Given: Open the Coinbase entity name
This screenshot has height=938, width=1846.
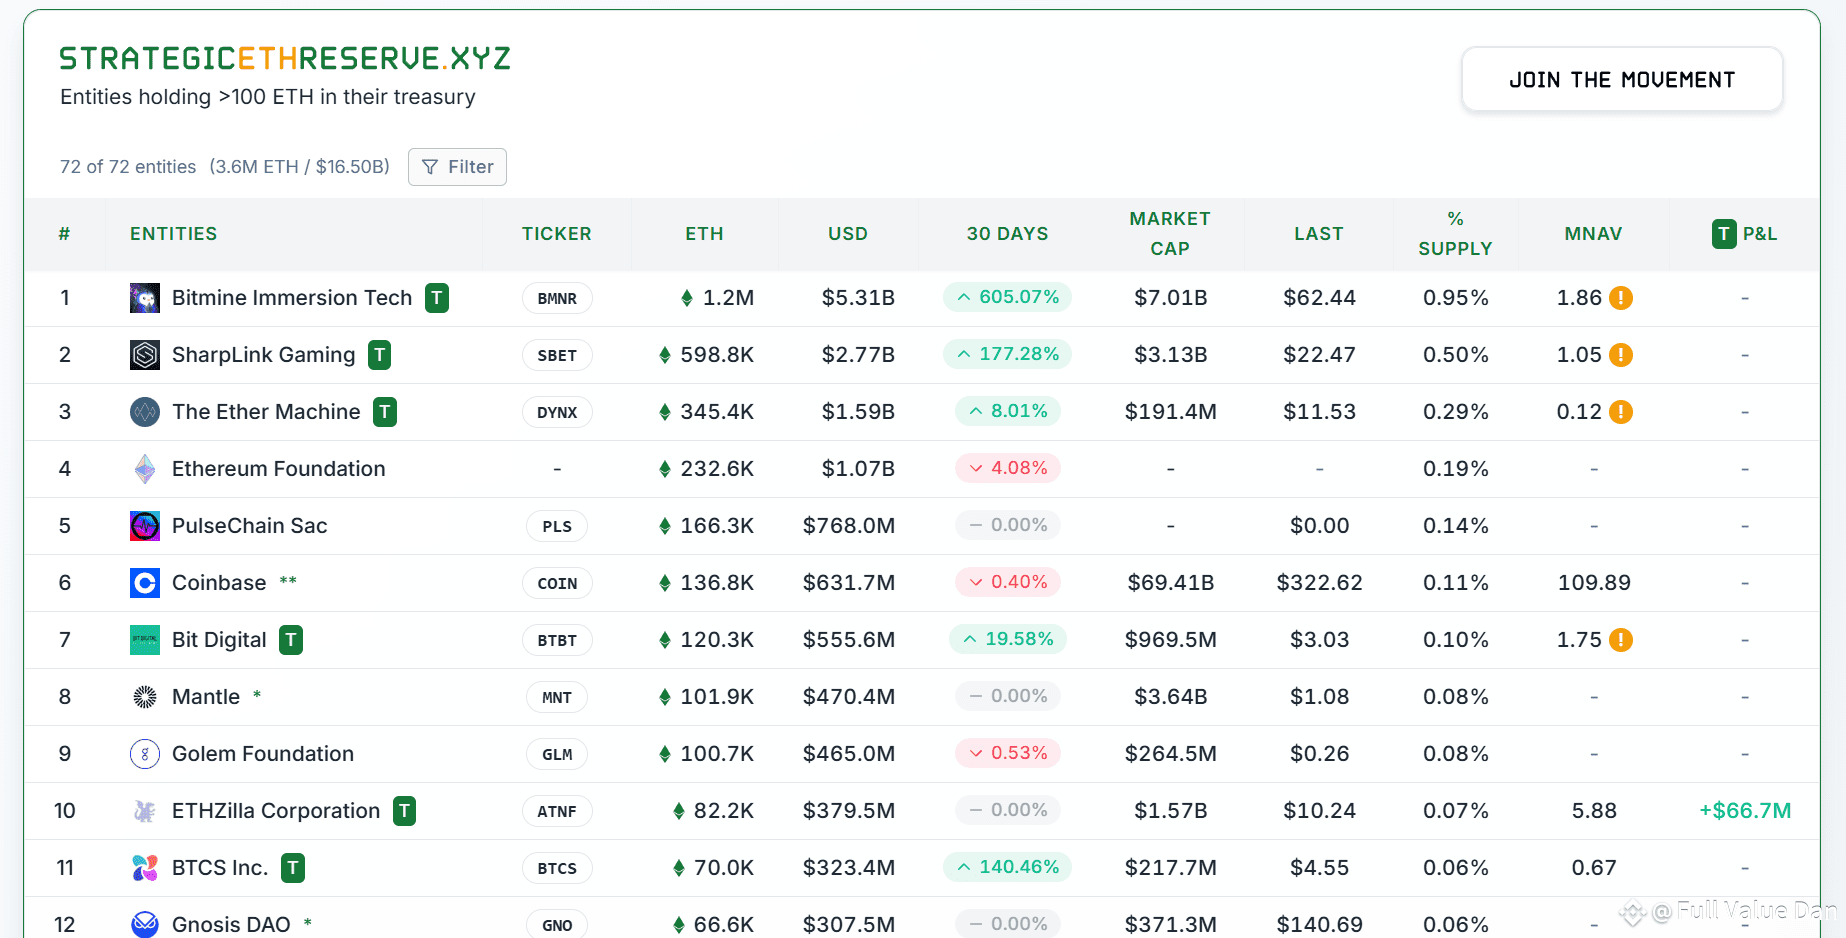Looking at the screenshot, I should pyautogui.click(x=219, y=583).
